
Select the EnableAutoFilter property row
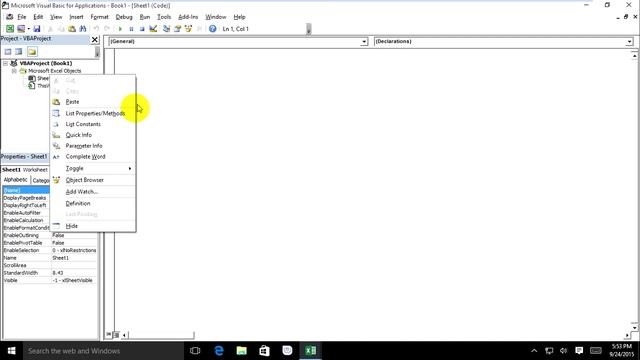coord(26,213)
